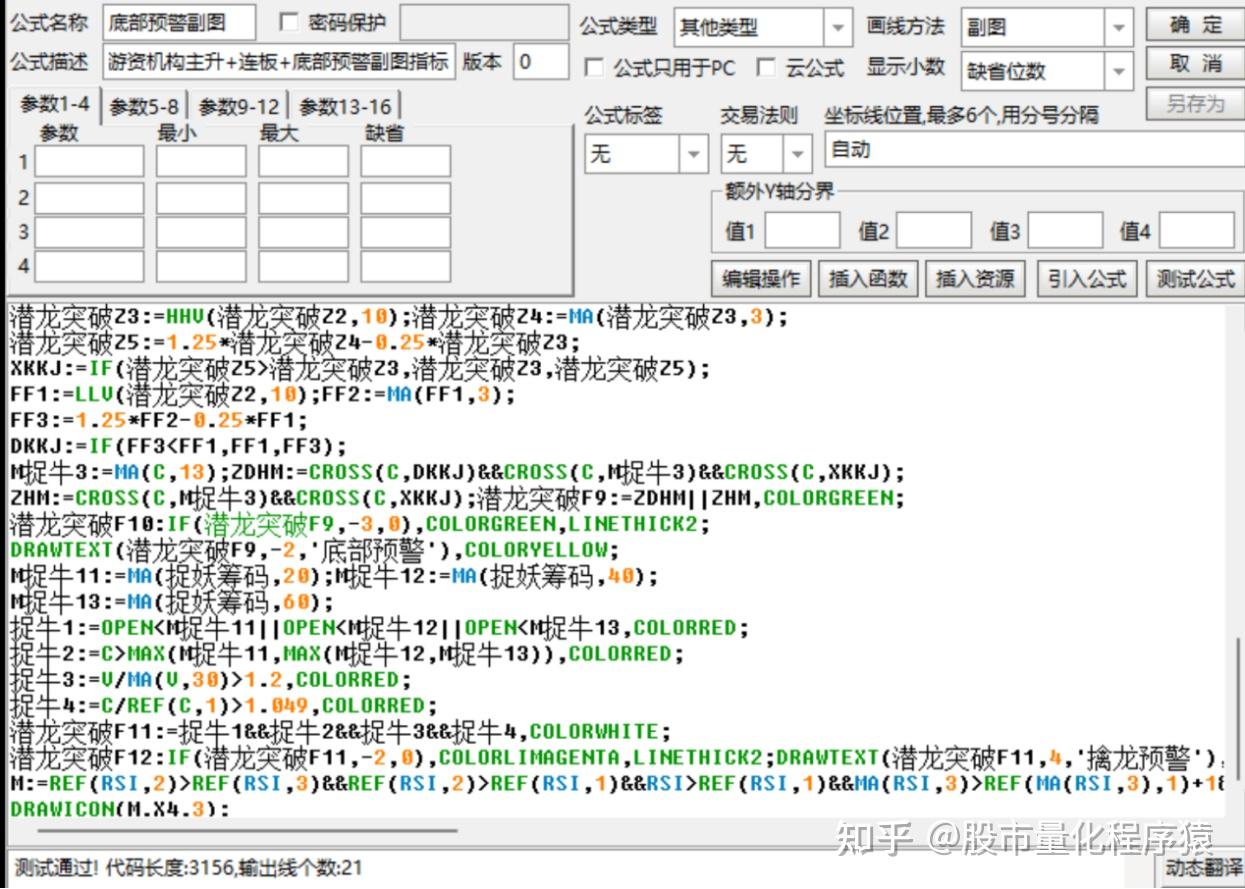Click the 值1 input box
Viewport: 1245px width, 889px height.
(x=802, y=231)
